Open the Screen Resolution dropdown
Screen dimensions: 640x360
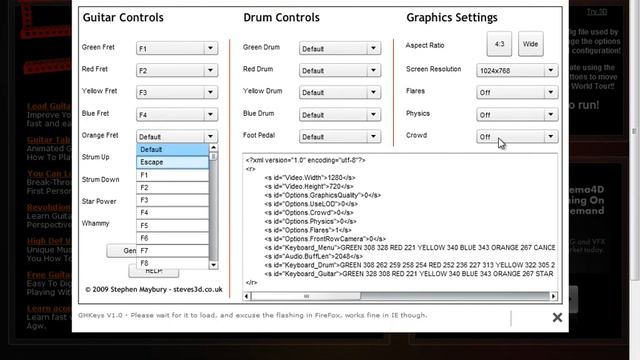tap(517, 70)
